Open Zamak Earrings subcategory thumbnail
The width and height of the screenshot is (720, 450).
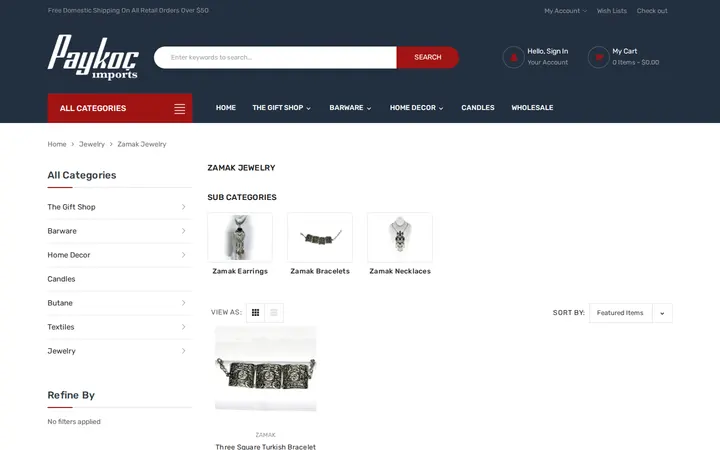point(240,237)
